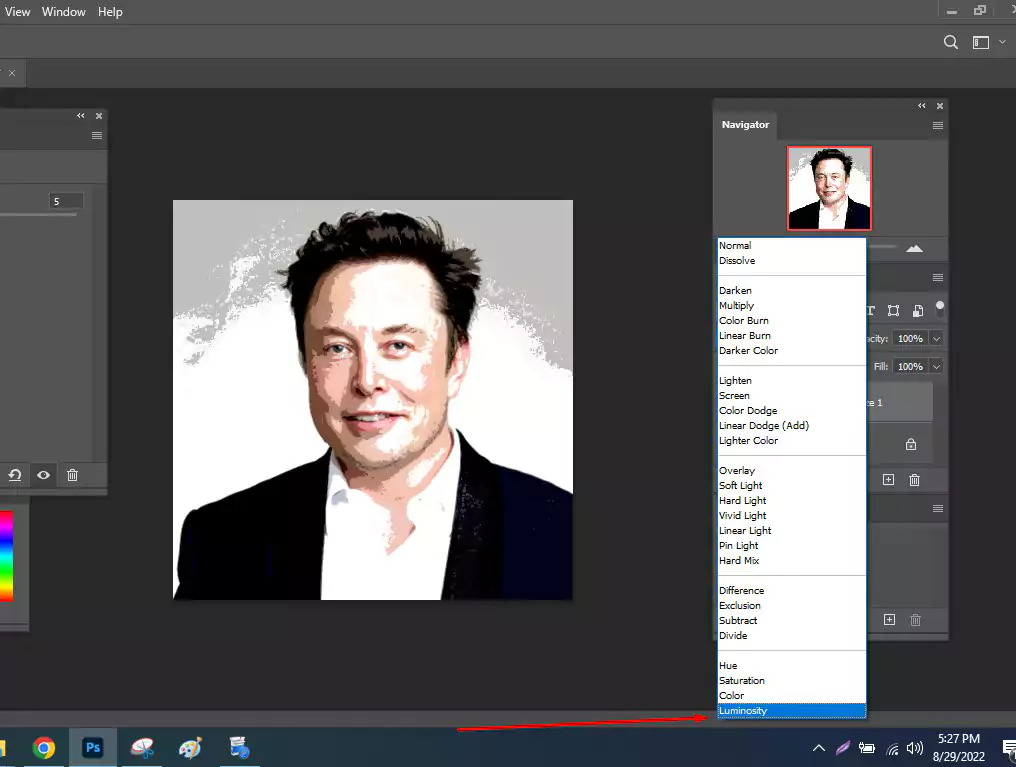Select Luminosity blend mode

791,711
